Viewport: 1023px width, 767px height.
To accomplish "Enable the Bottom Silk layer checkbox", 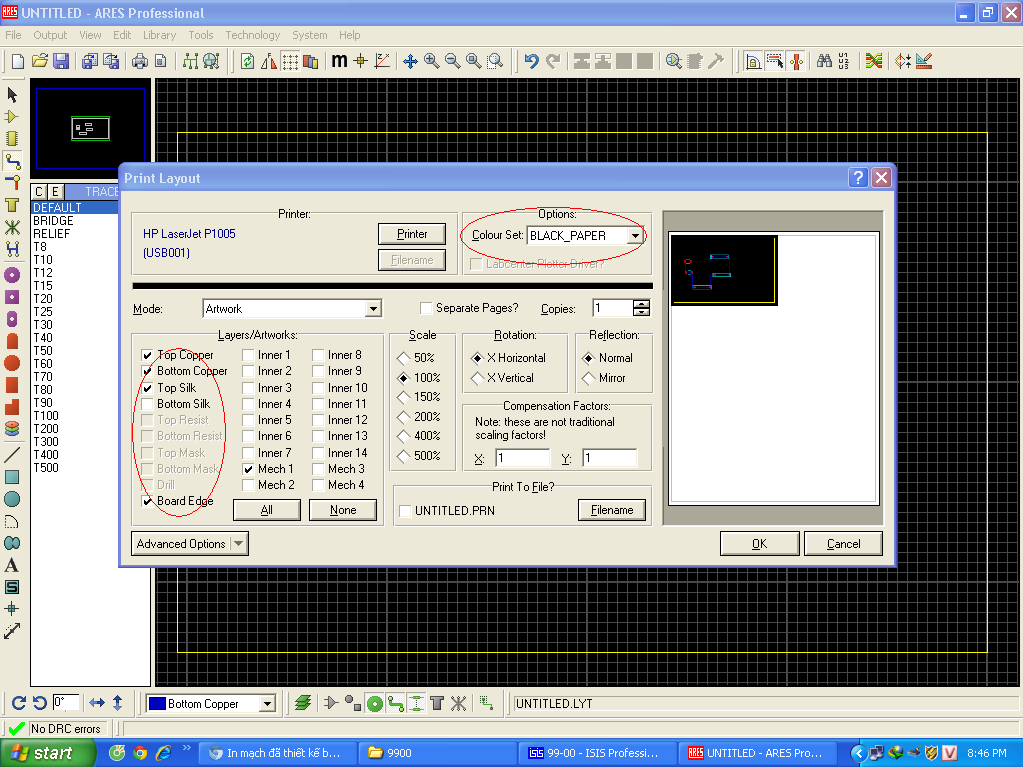I will click(x=148, y=404).
